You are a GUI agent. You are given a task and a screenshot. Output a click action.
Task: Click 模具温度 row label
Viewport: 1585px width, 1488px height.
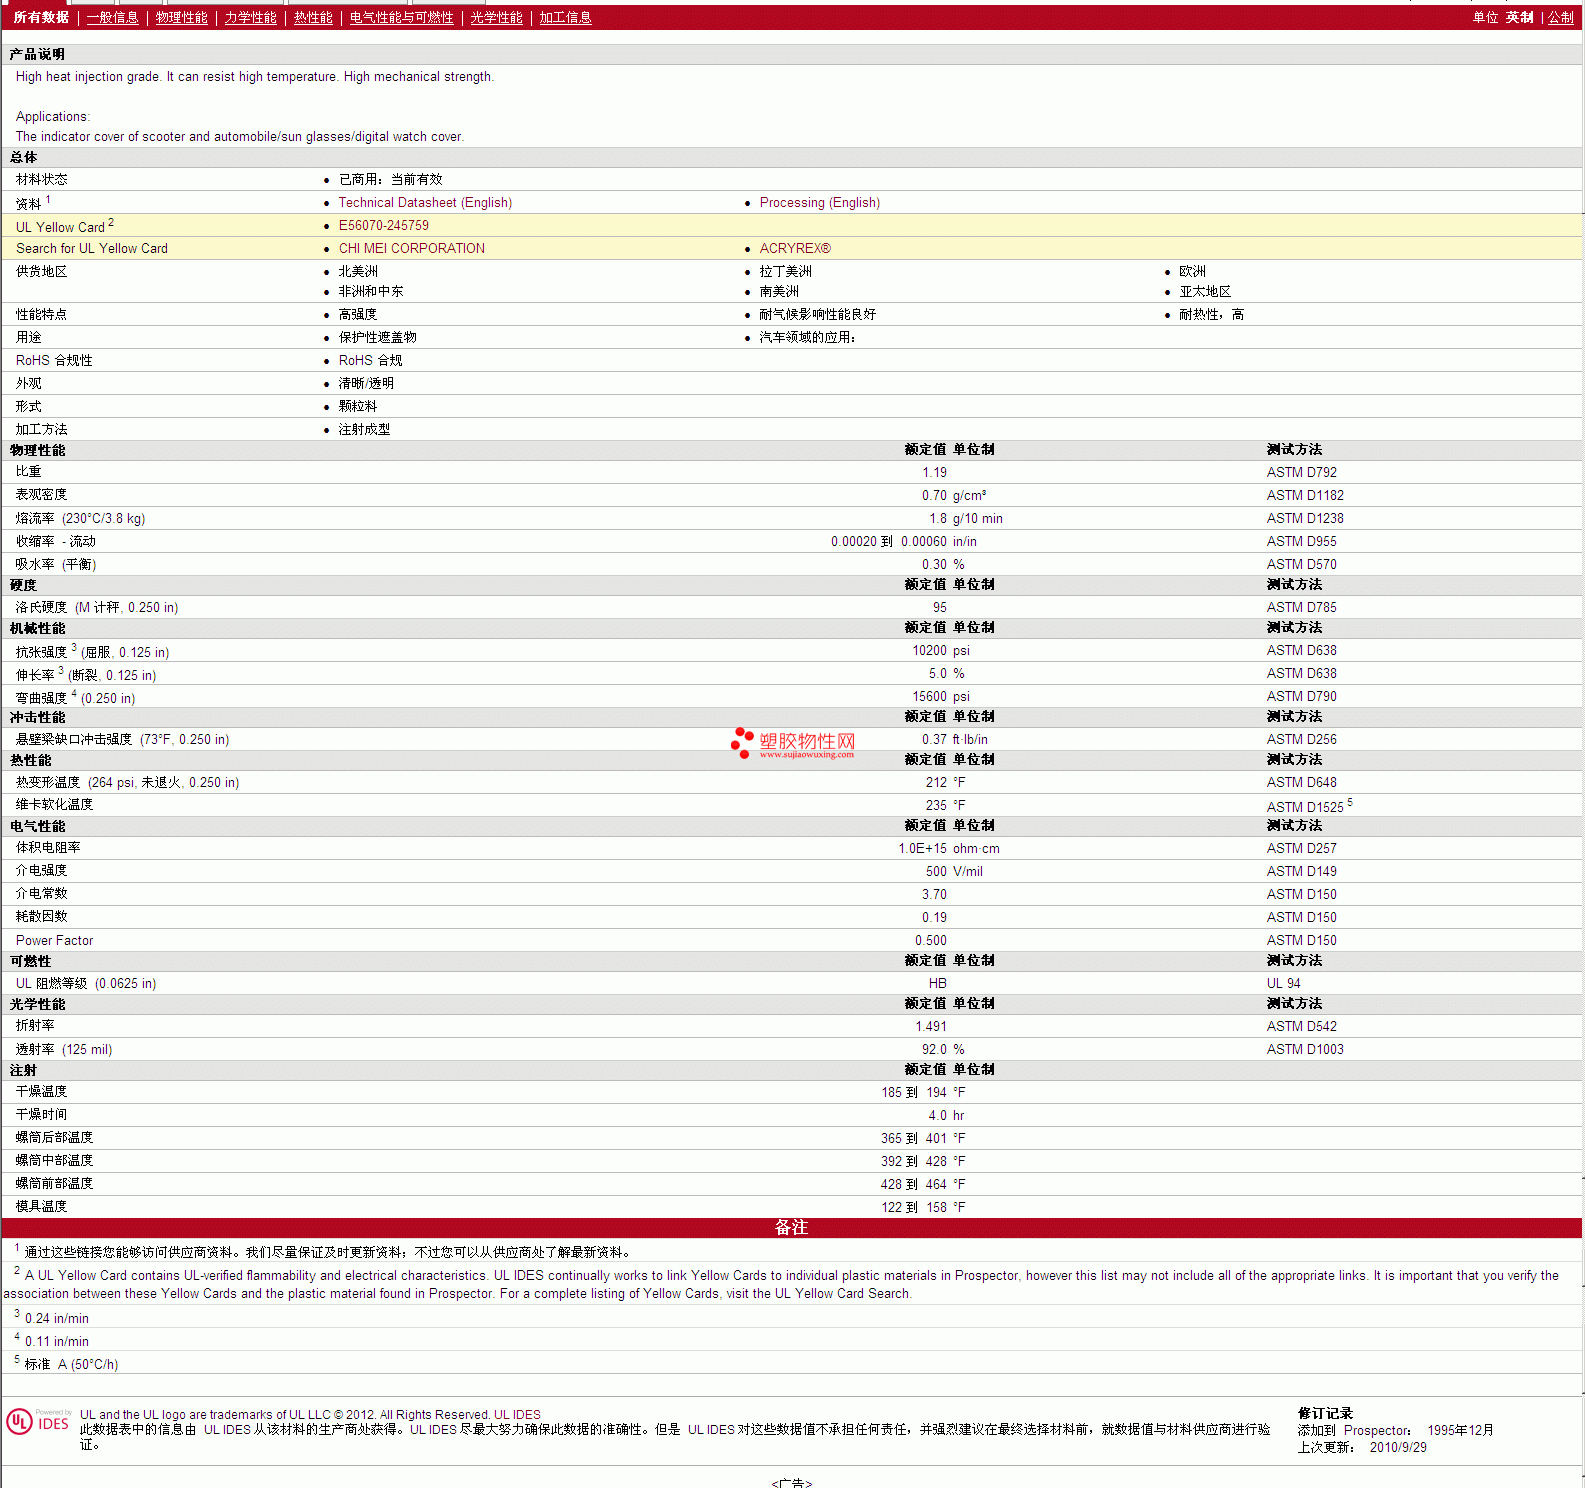pyautogui.click(x=41, y=1206)
